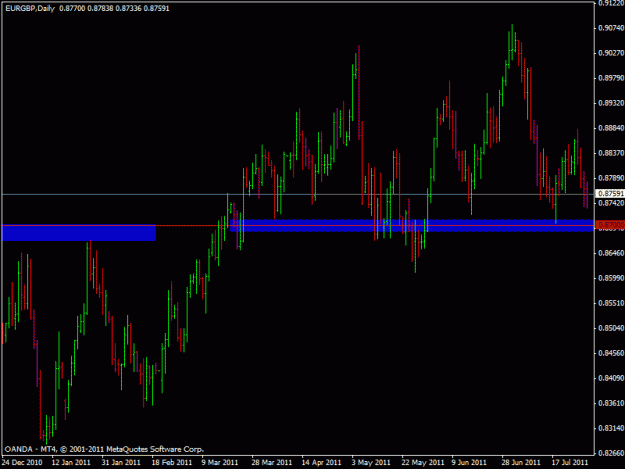The height and width of the screenshot is (469, 625).
Task: Click the 17 Jul 2011 date label
Action: point(570,463)
